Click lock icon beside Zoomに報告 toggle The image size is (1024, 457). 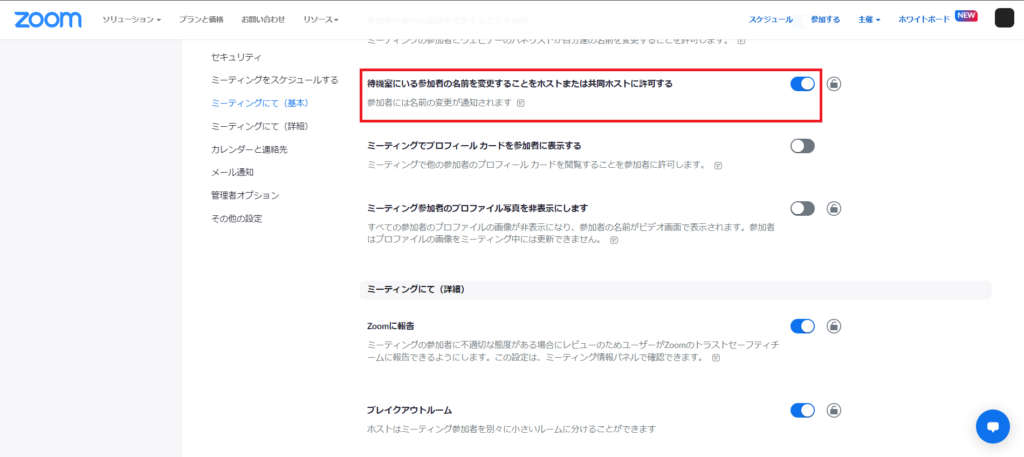tap(834, 326)
